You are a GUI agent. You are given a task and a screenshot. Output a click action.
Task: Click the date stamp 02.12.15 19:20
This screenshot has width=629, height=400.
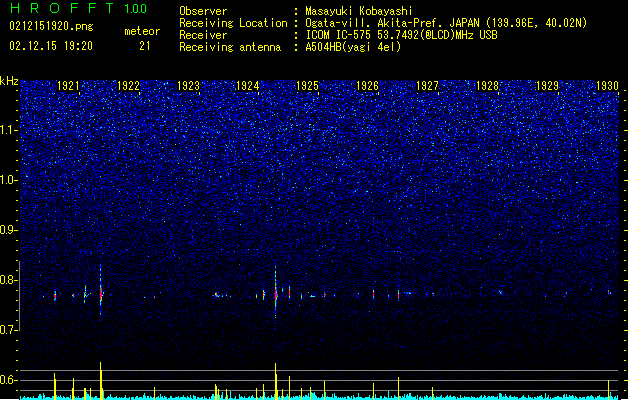click(51, 46)
